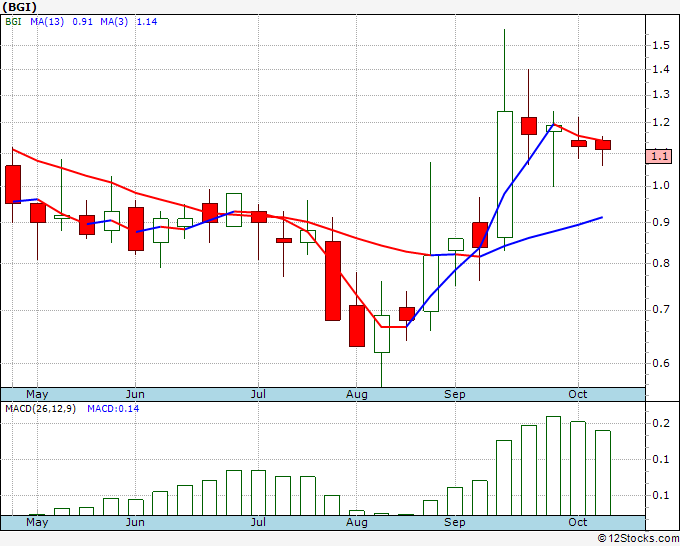680x546 pixels.
Task: Click the 1.2 price axis label
Action: coord(661,122)
